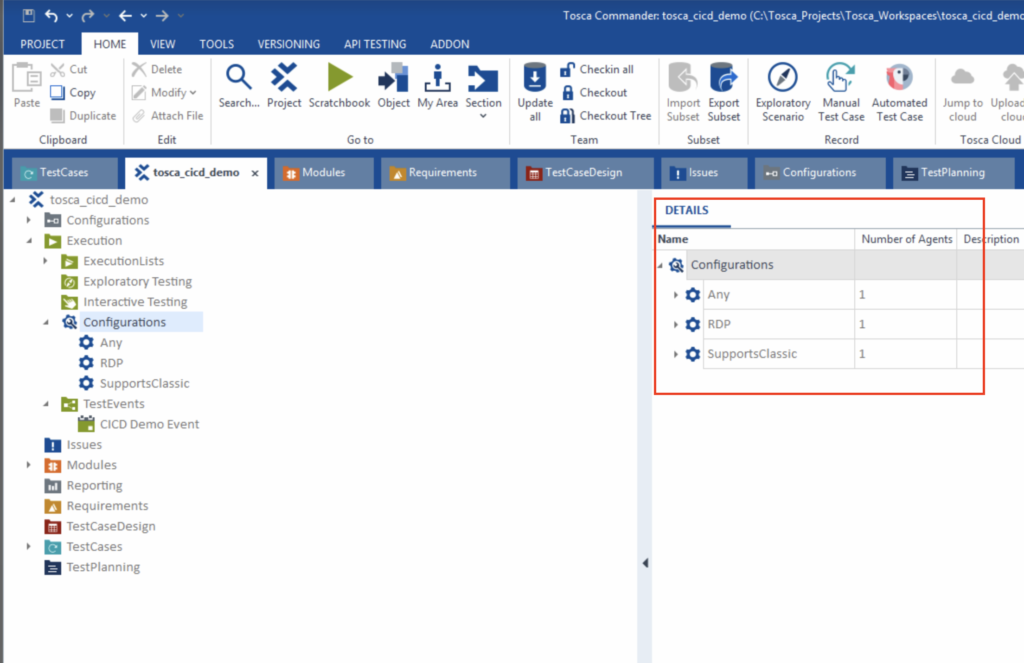
Task: Open the API TESTING ribbon tab
Action: click(x=375, y=44)
